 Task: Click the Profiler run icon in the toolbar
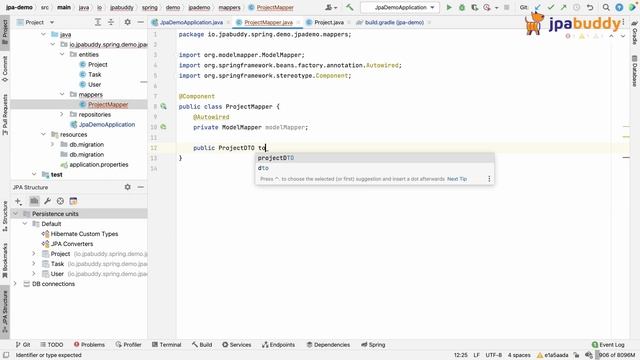click(x=487, y=7)
